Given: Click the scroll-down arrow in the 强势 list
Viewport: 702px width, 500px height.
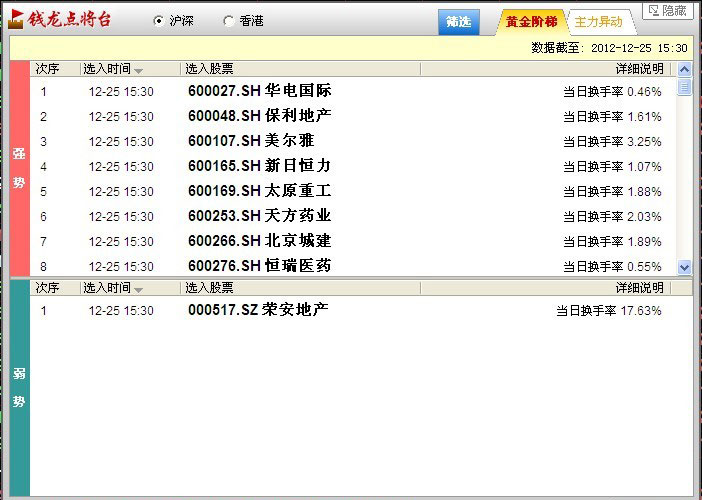Looking at the screenshot, I should 684,267.
